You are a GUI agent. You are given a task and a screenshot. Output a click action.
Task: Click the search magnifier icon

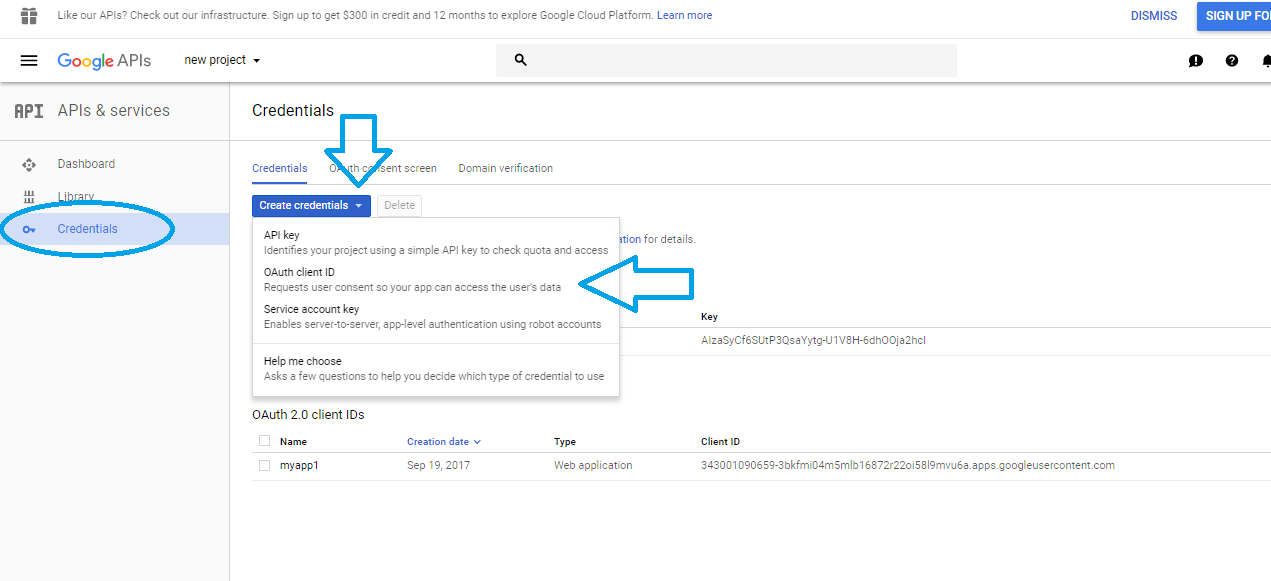[520, 60]
